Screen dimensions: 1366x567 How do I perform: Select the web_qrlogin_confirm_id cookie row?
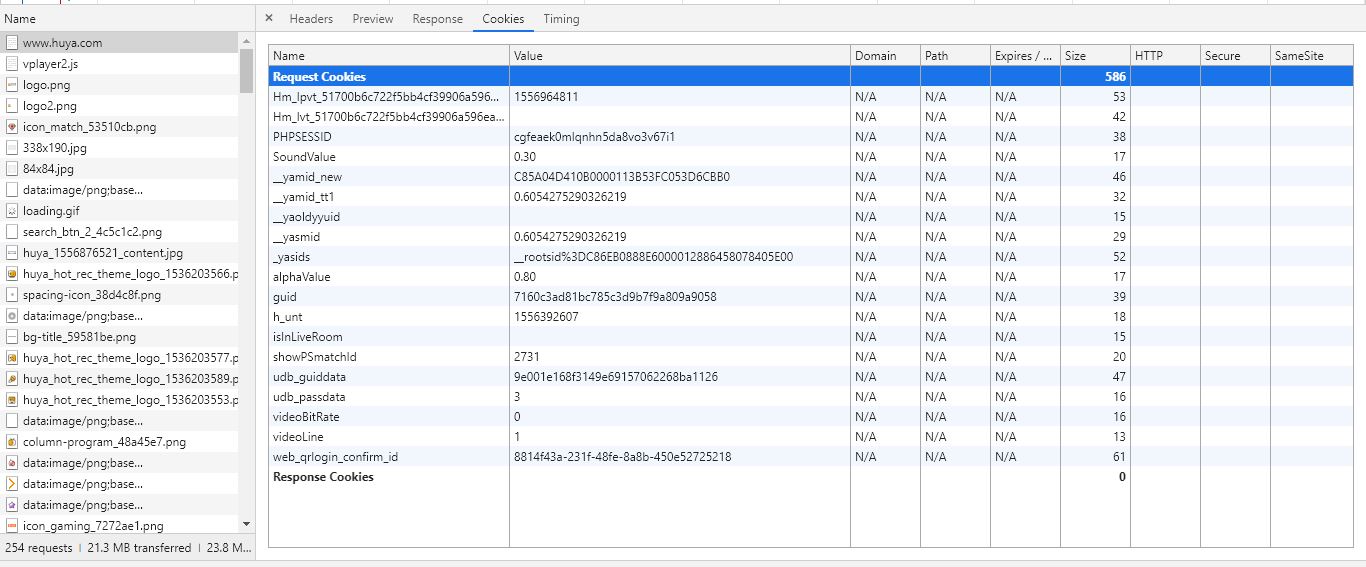coord(811,457)
